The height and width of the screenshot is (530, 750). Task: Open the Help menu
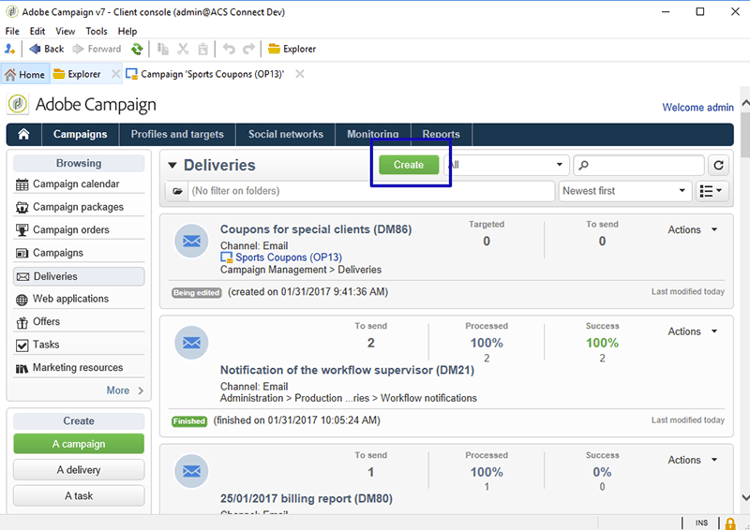pyautogui.click(x=127, y=31)
